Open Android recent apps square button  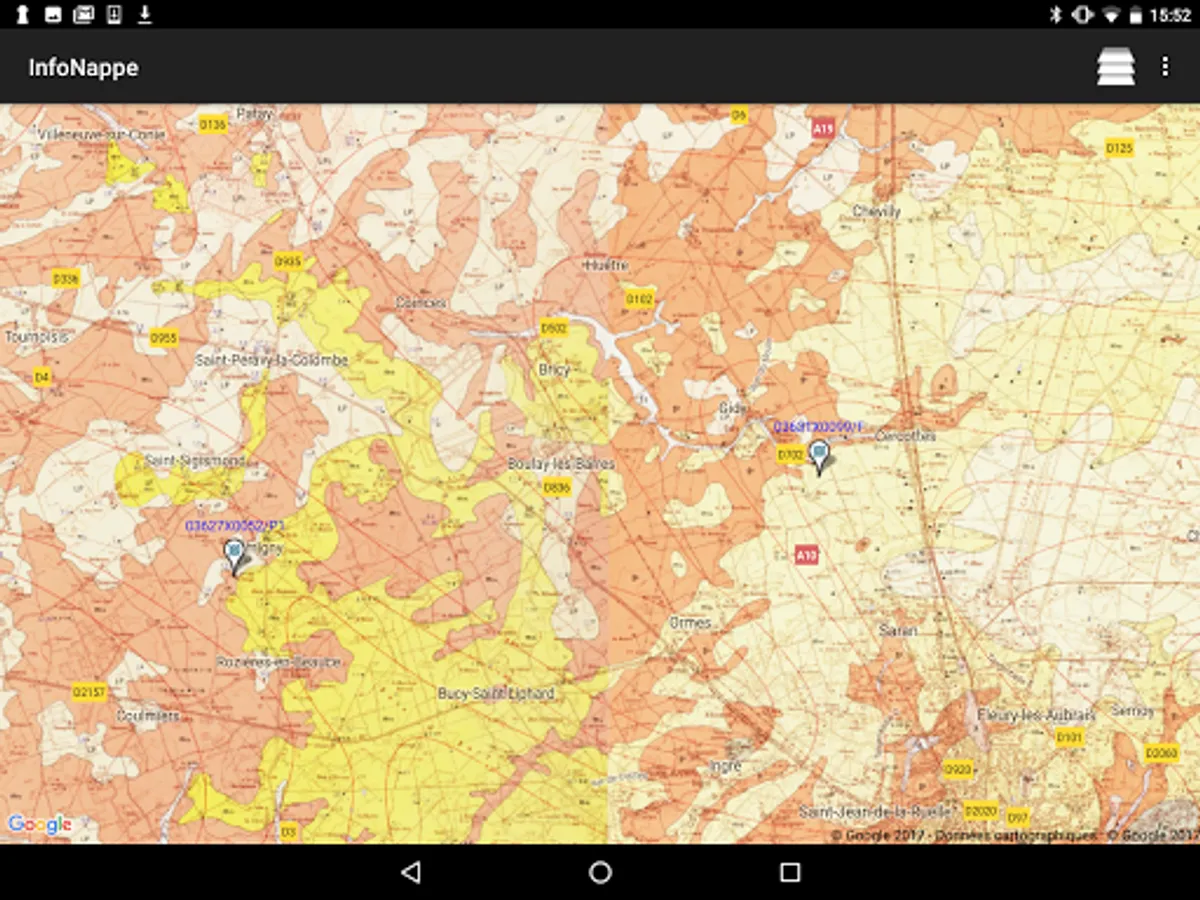[790, 872]
